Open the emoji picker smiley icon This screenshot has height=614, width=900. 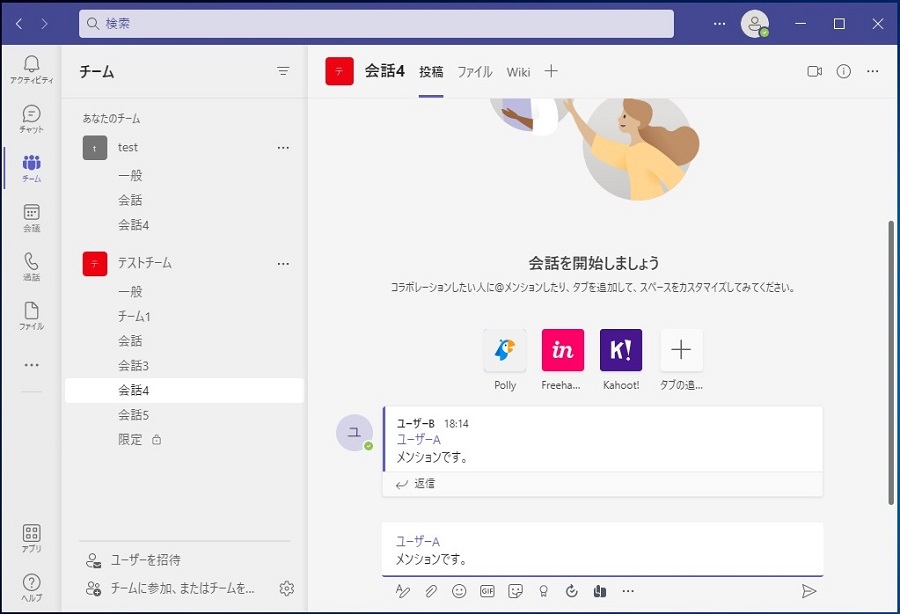pos(459,591)
